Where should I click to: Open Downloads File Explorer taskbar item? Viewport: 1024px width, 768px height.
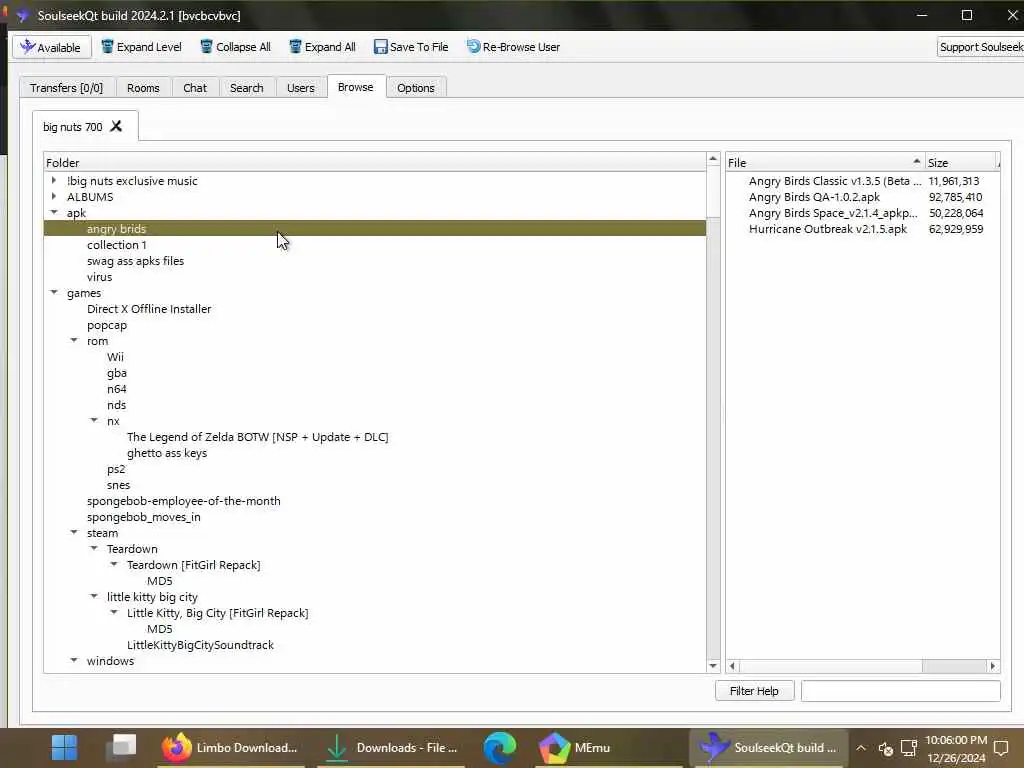tap(391, 747)
